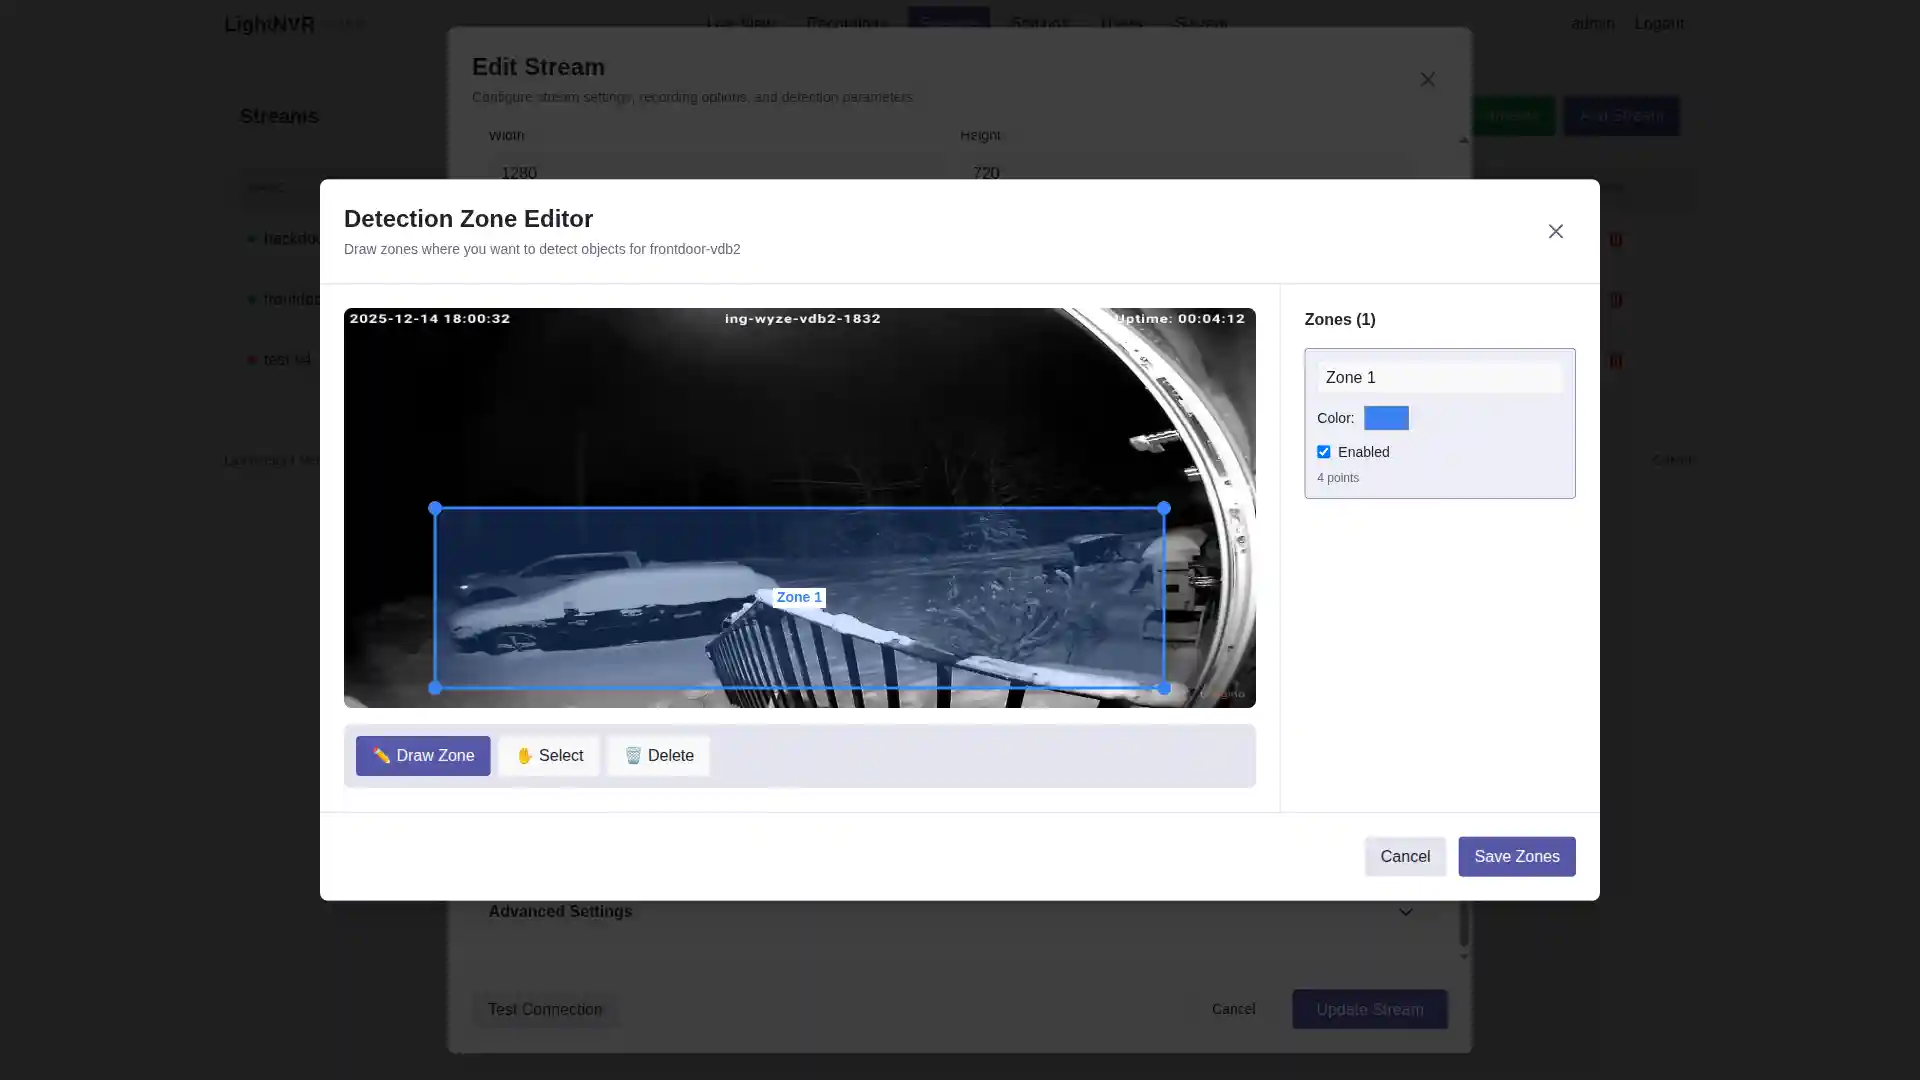1920x1080 pixels.
Task: Open the Recordings tab
Action: tap(846, 24)
